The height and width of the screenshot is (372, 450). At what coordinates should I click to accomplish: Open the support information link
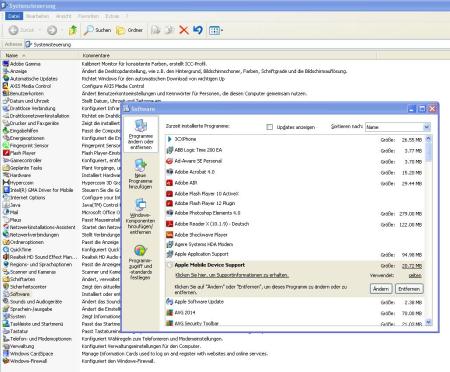[x=232, y=275]
